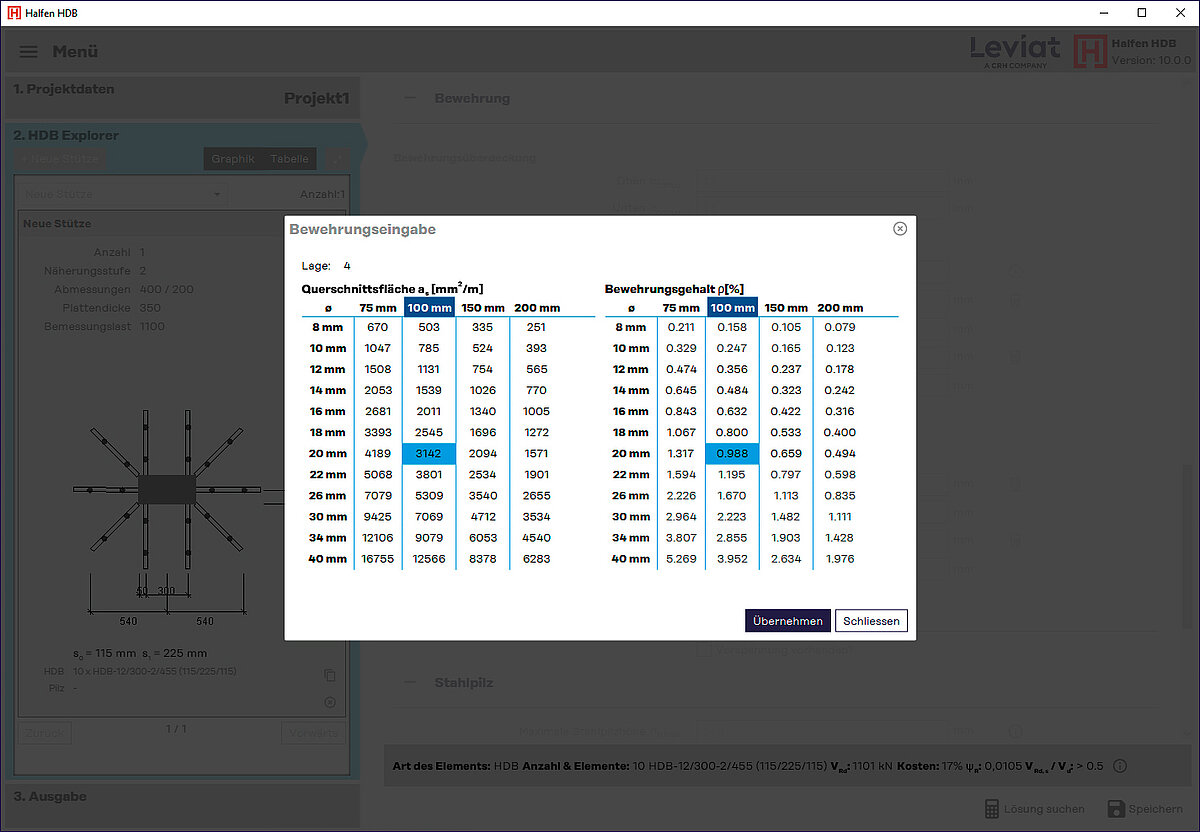Switch to the Tabelle view

[x=290, y=159]
